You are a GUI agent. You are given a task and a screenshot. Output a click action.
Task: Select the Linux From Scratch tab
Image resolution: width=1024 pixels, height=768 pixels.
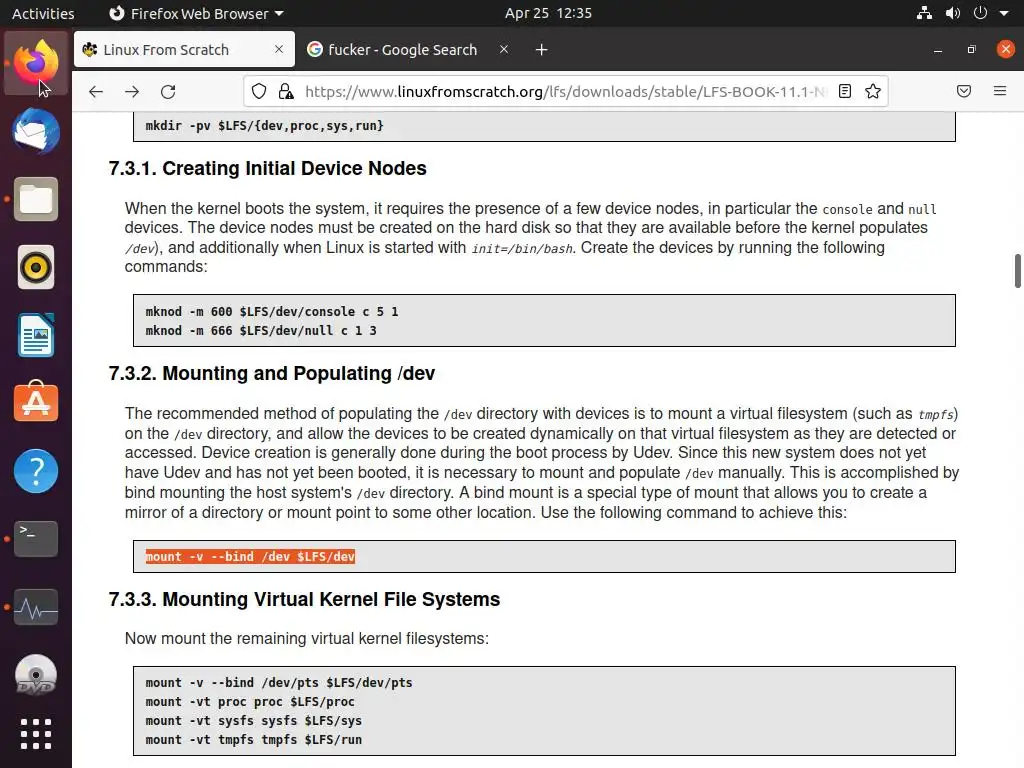(167, 50)
